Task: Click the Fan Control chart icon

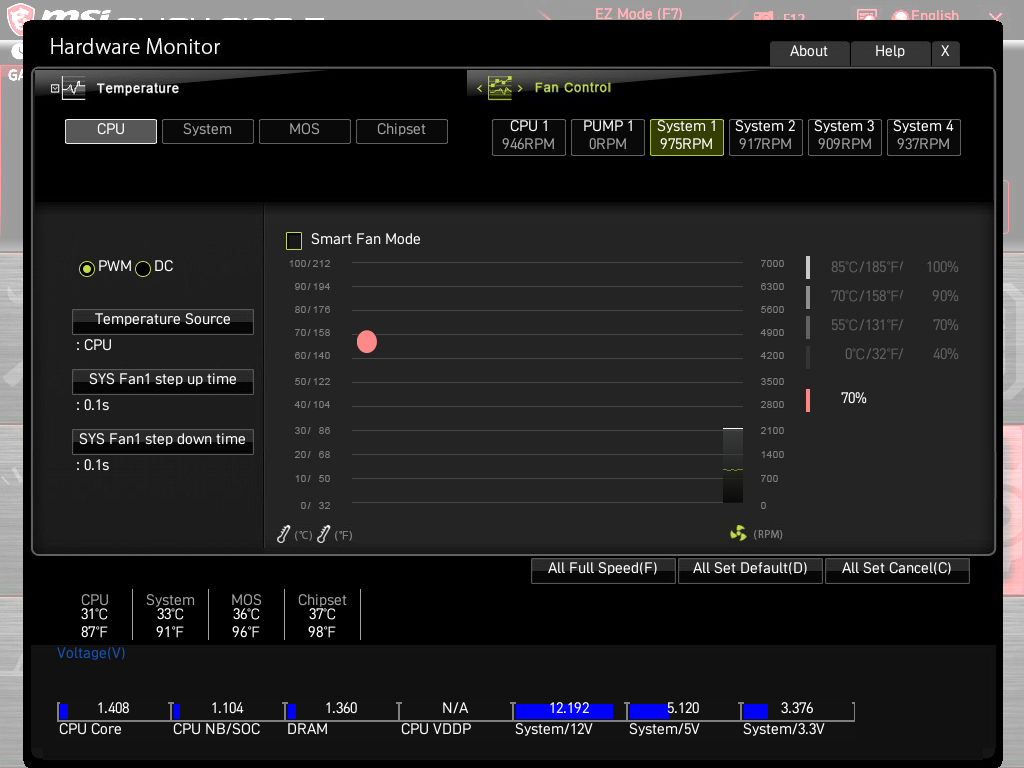Action: tap(500, 88)
